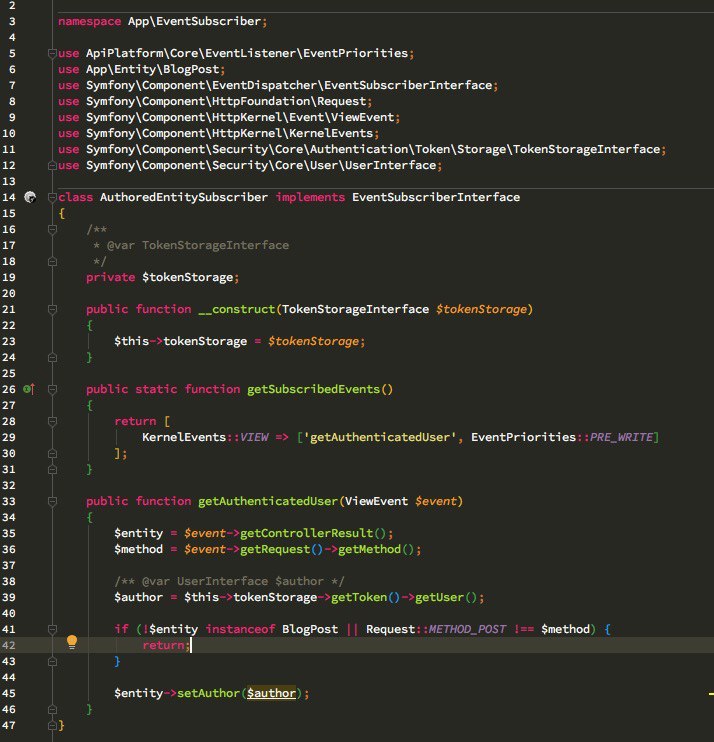Click line number 42 in the gutter
The height and width of the screenshot is (742, 714).
point(9,645)
